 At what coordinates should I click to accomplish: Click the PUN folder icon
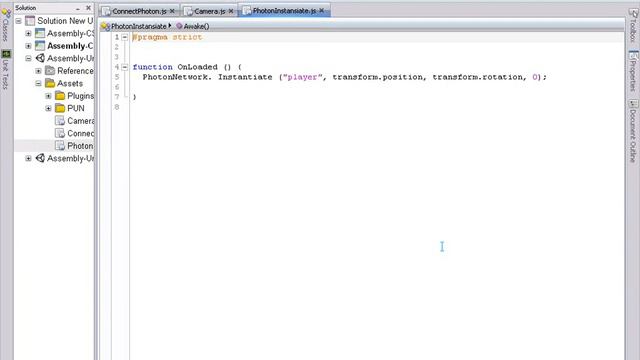[x=60, y=108]
